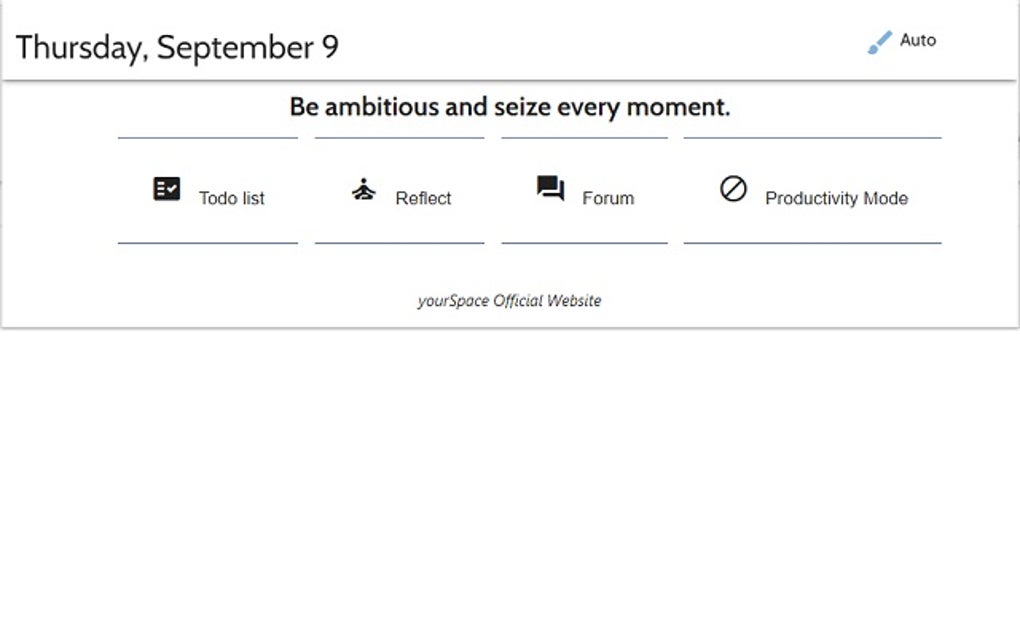Click the Reflect meditation icon

(x=364, y=189)
